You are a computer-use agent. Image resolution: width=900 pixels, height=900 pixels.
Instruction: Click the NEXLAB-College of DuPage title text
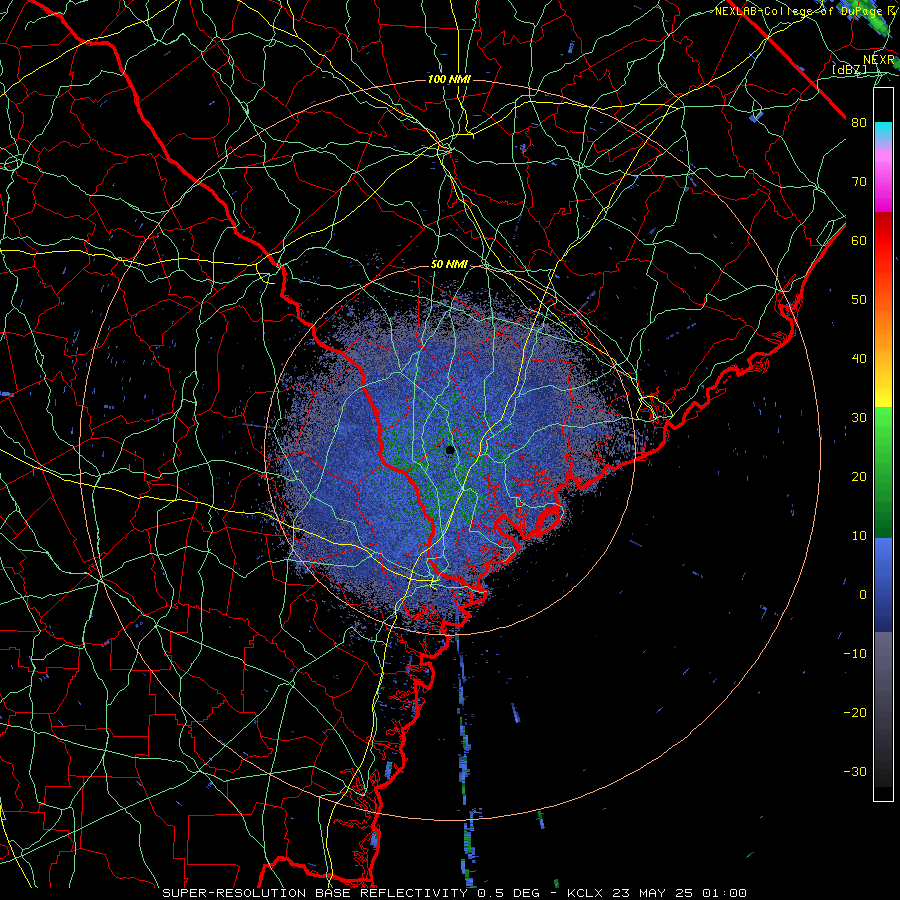tap(798, 11)
